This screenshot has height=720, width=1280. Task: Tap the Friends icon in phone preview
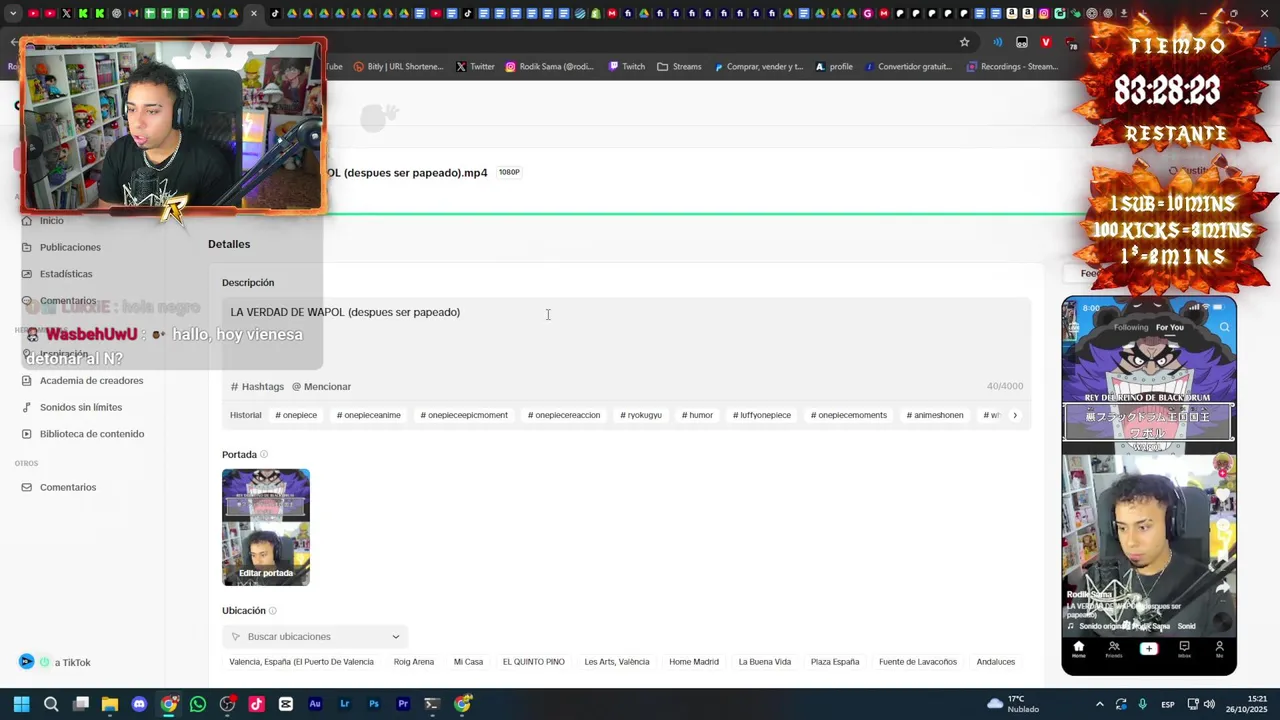coord(1114,648)
